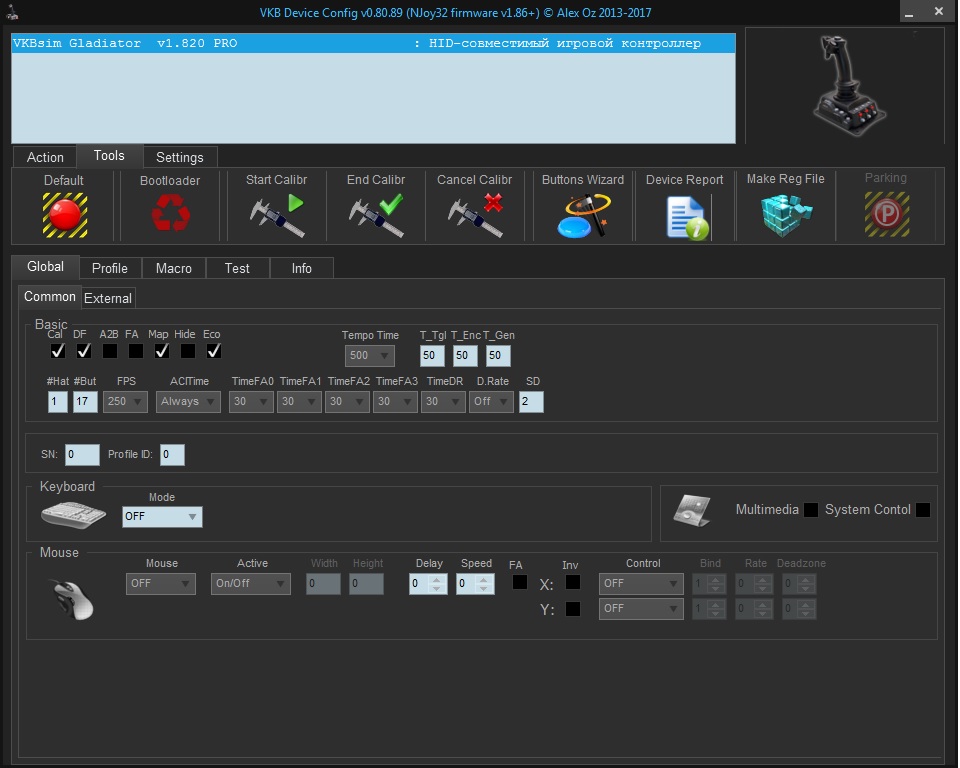
Task: Launch the Buttons Wizard icon
Action: click(x=583, y=216)
